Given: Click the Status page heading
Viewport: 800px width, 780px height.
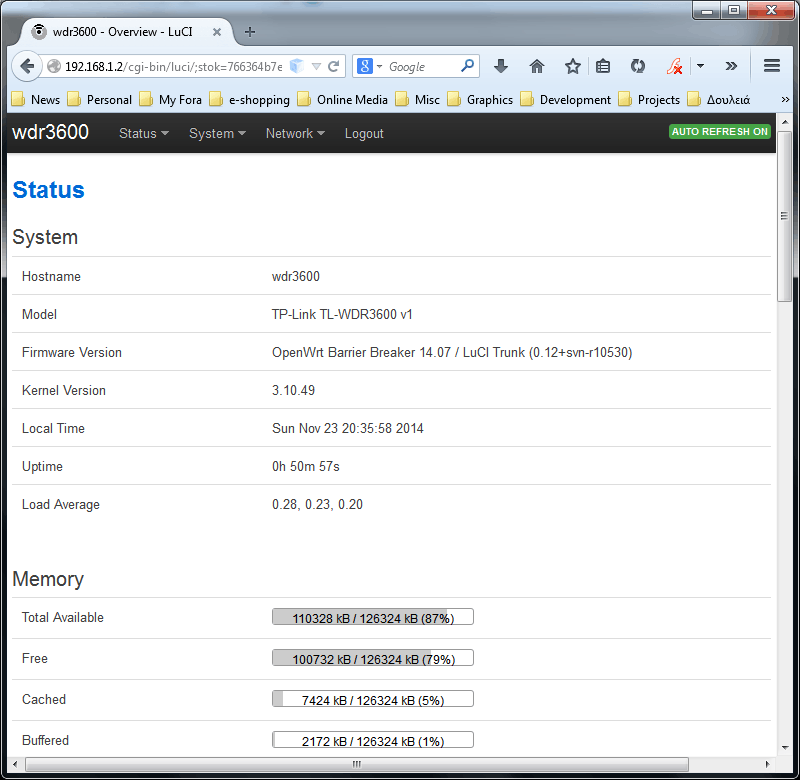Looking at the screenshot, I should pos(48,190).
